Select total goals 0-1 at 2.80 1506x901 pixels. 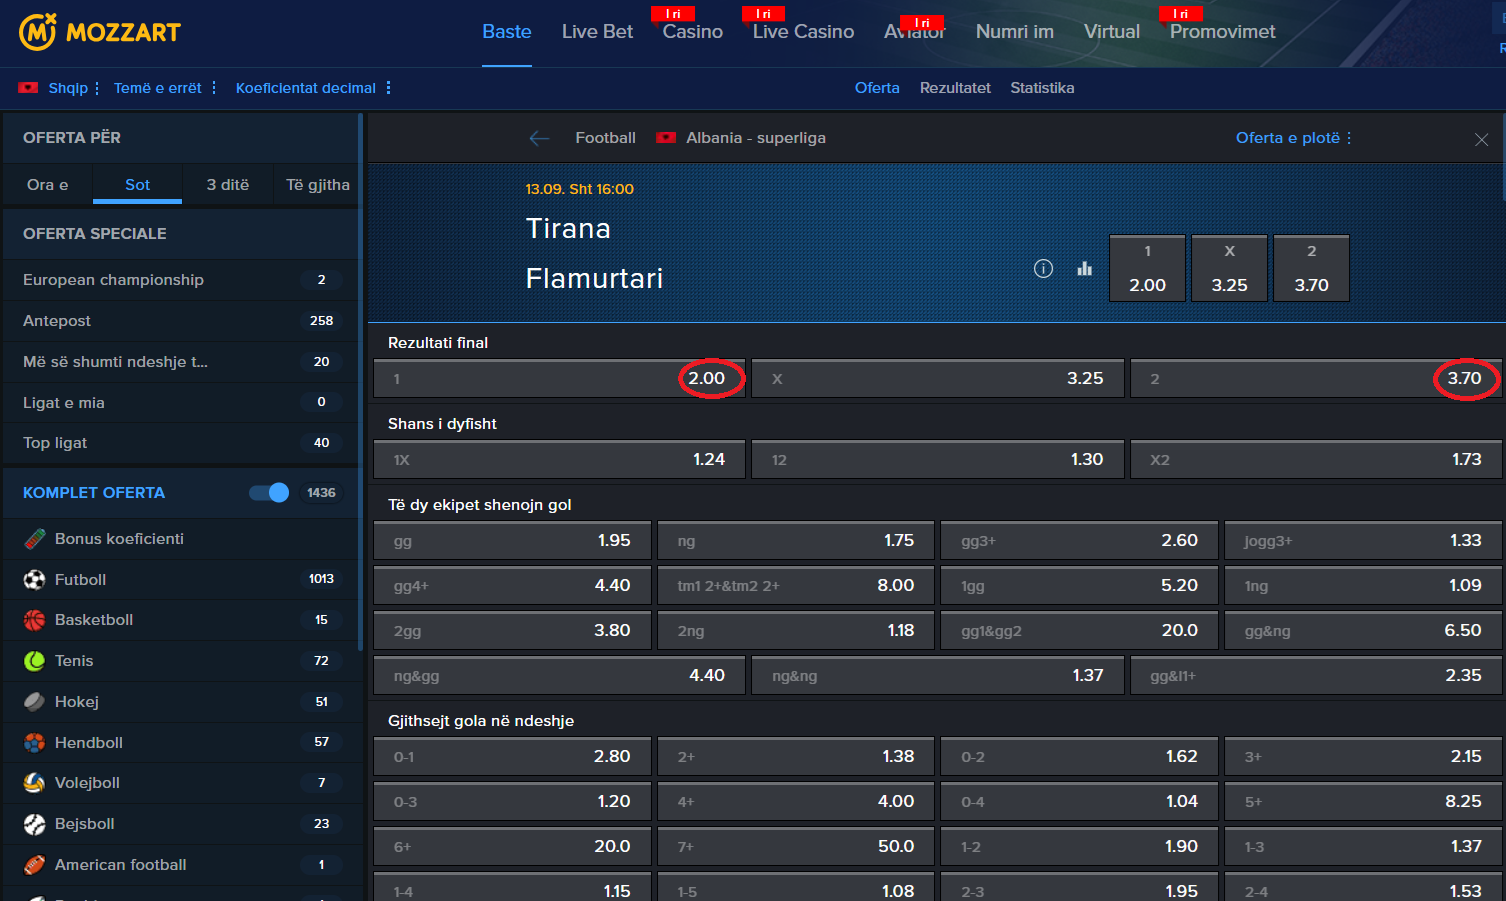click(512, 757)
